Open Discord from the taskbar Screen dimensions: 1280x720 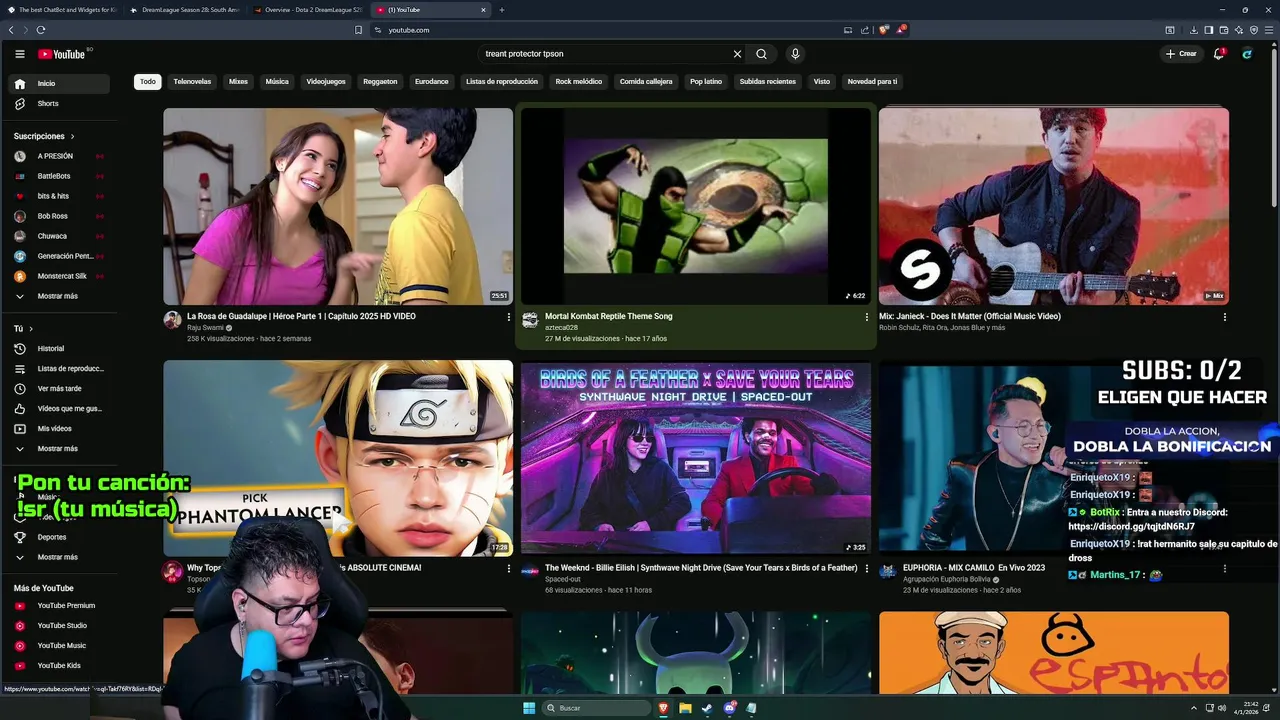coord(730,708)
